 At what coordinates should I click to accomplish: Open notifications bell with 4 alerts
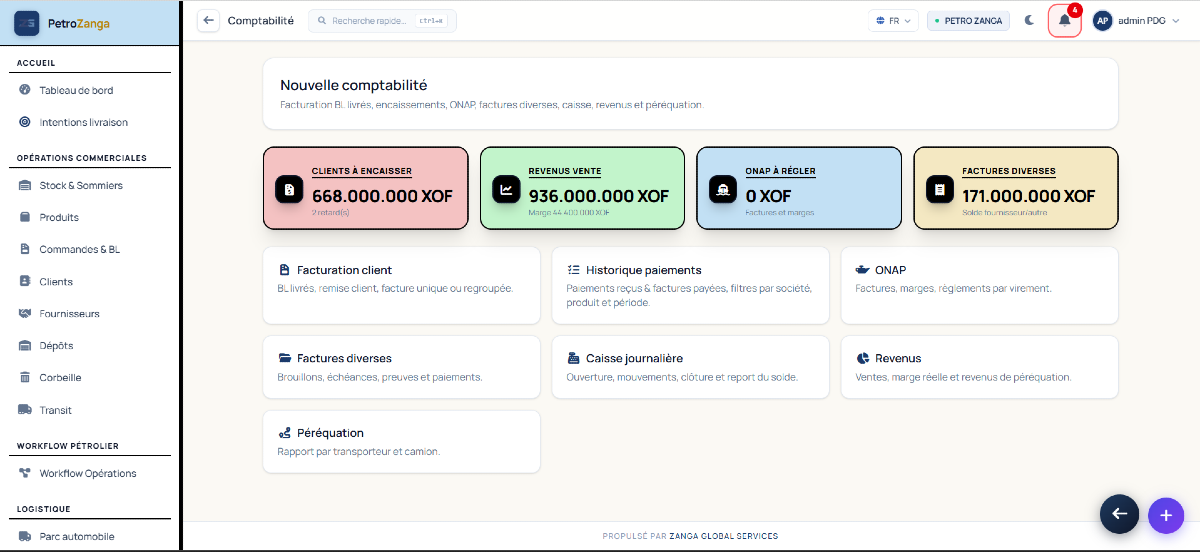click(1064, 20)
